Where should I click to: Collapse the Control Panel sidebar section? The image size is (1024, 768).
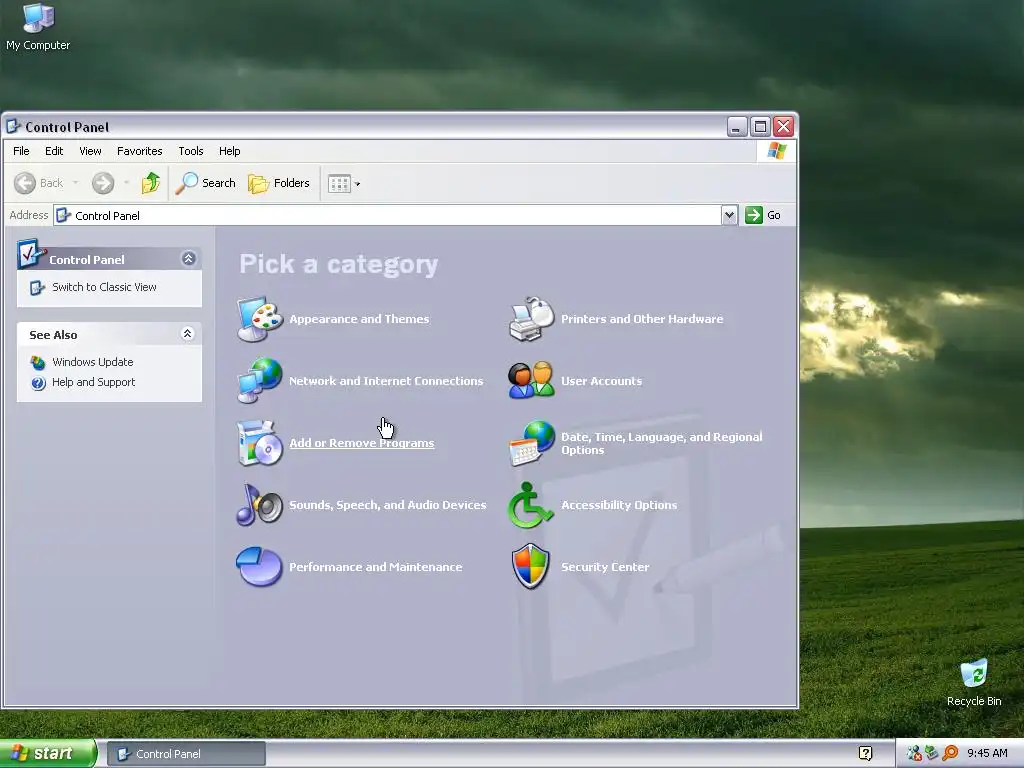pos(188,259)
